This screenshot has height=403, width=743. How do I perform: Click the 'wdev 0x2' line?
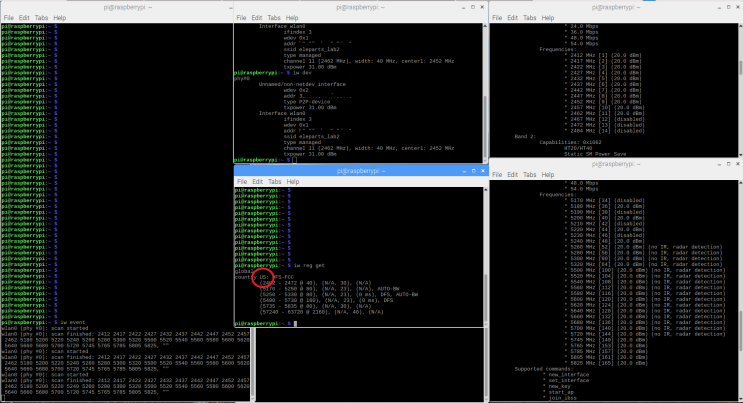point(296,90)
